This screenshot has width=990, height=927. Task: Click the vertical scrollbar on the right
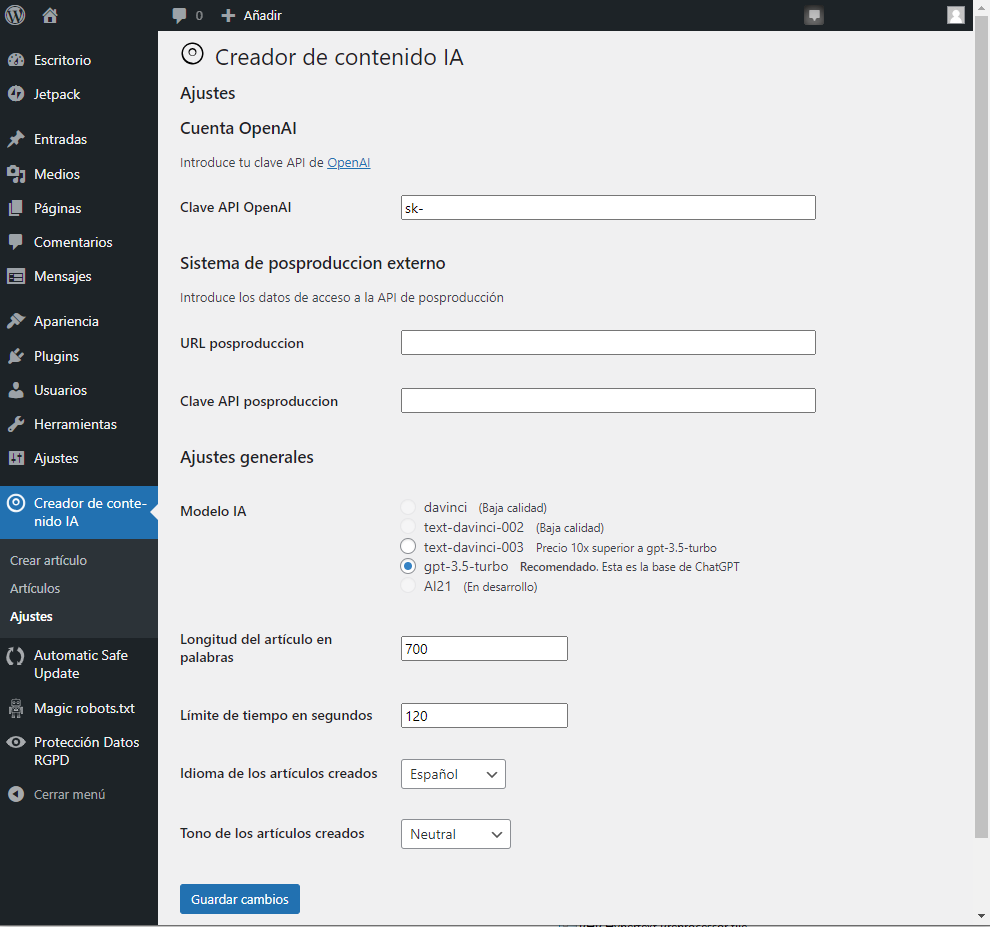[x=981, y=429]
